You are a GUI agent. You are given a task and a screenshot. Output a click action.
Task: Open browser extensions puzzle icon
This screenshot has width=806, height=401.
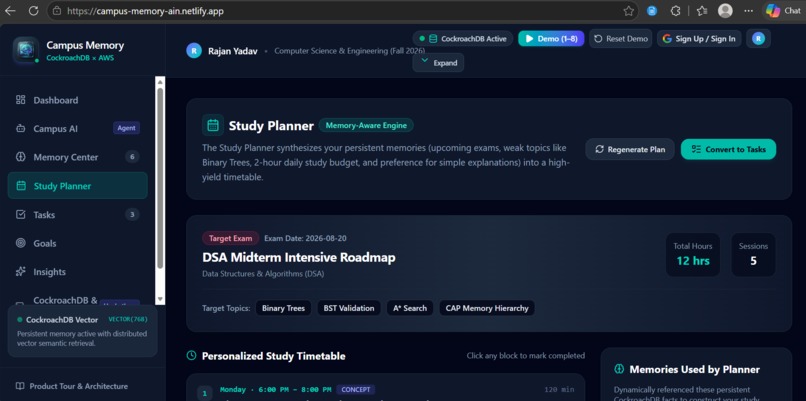tap(676, 11)
